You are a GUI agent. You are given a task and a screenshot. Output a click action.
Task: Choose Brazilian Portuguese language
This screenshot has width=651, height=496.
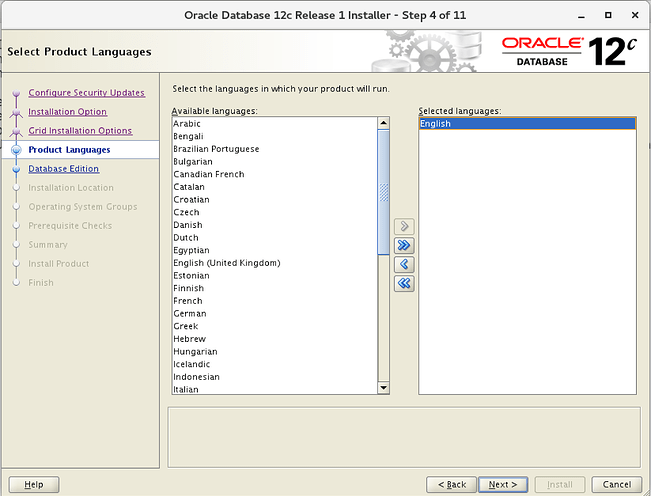pyautogui.click(x=275, y=149)
